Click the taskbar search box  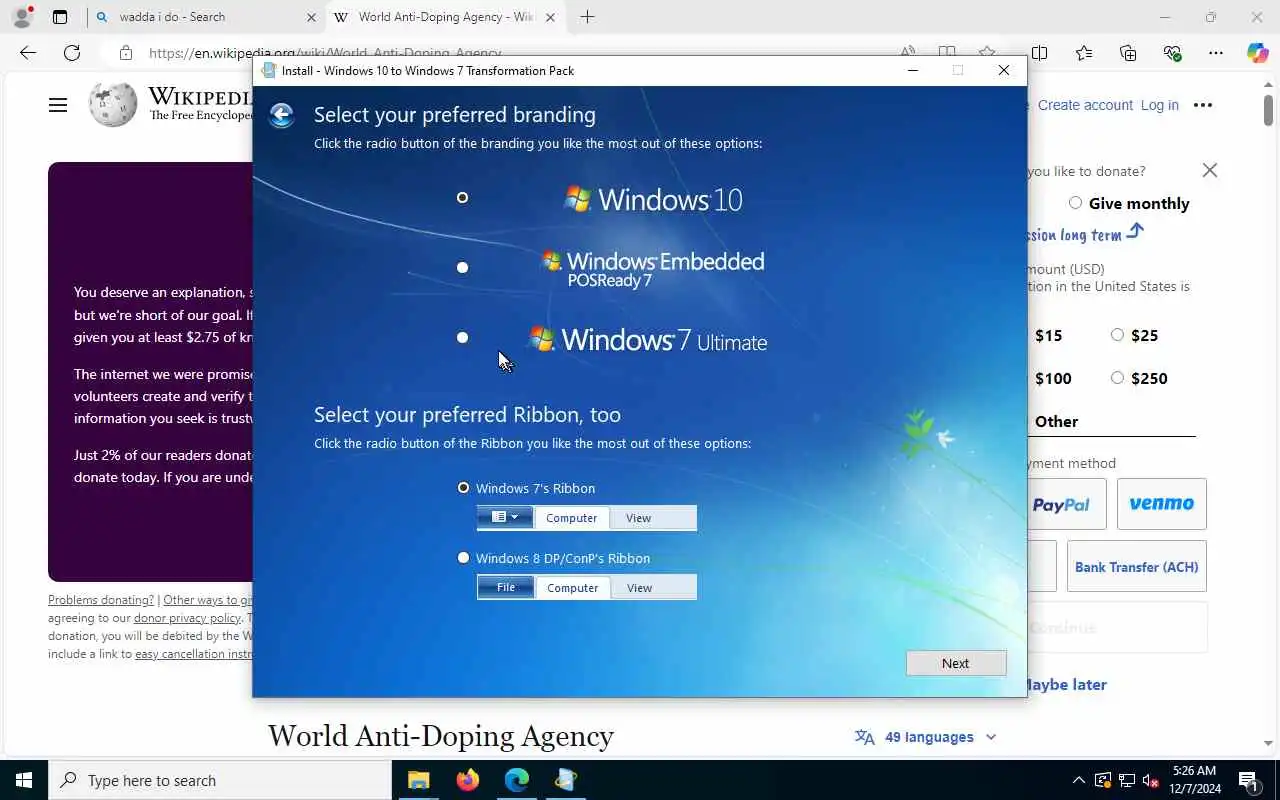click(220, 780)
